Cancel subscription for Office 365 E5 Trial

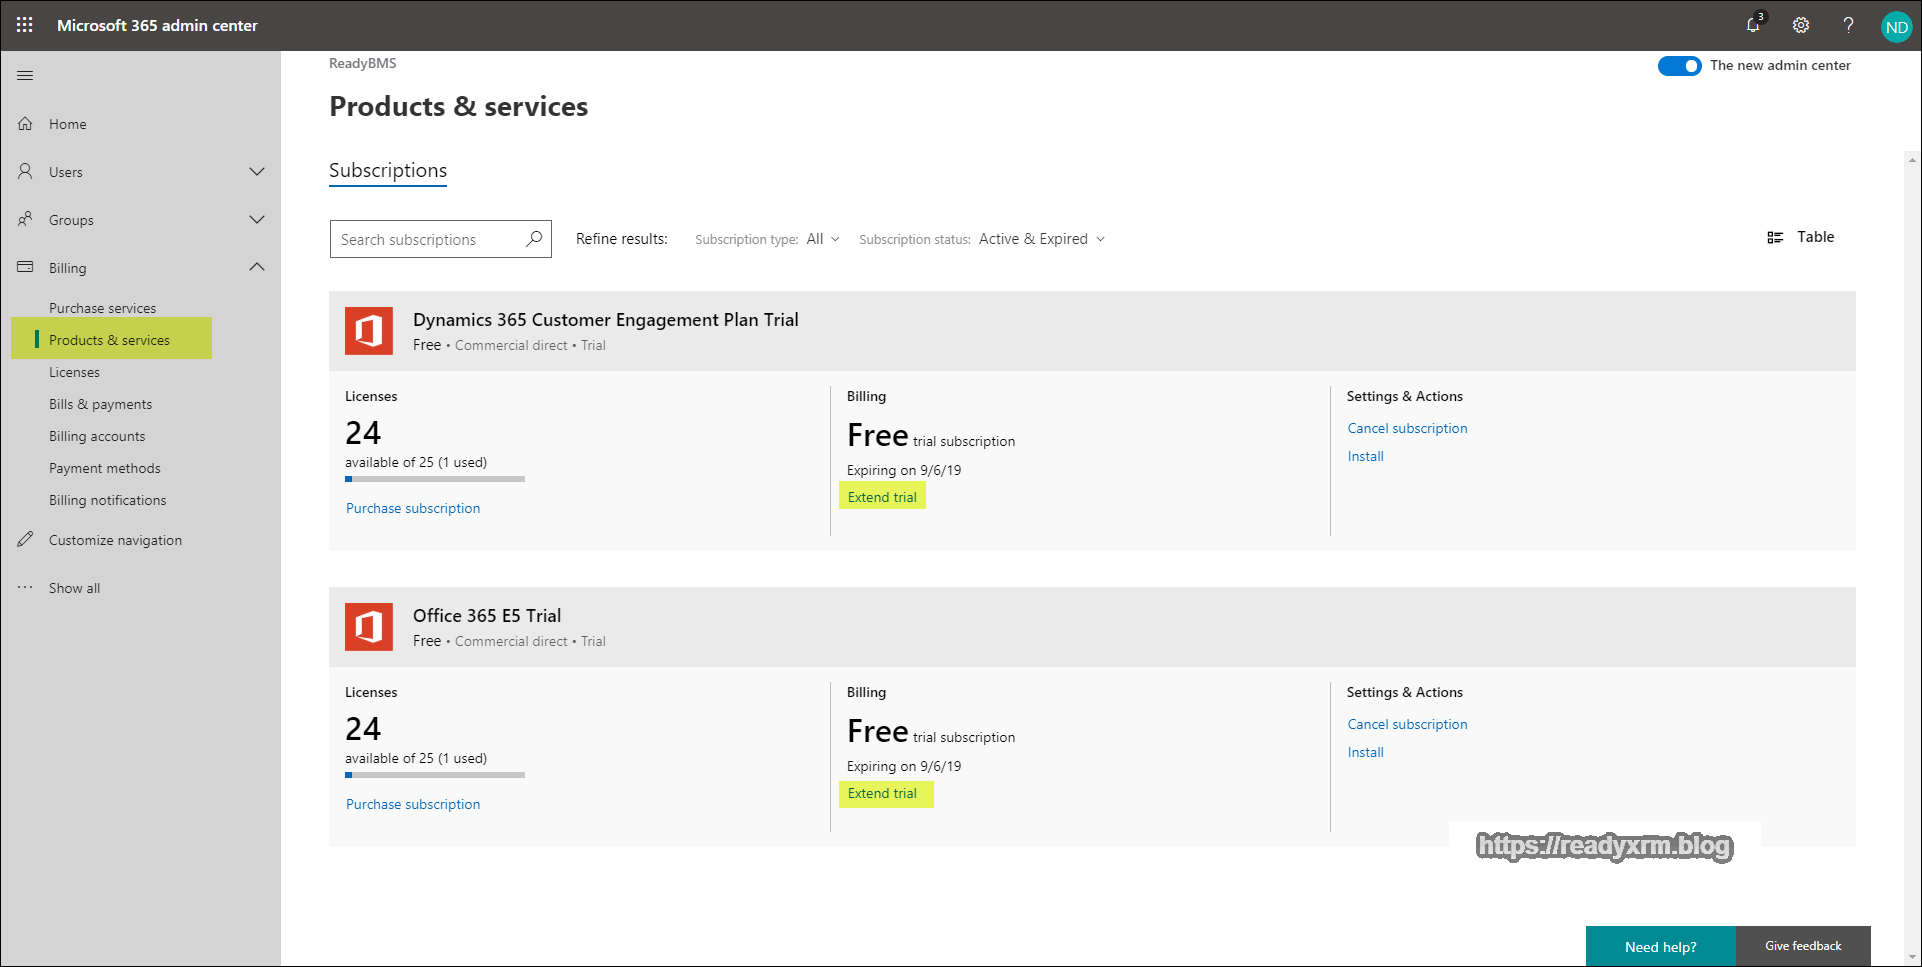pos(1407,724)
